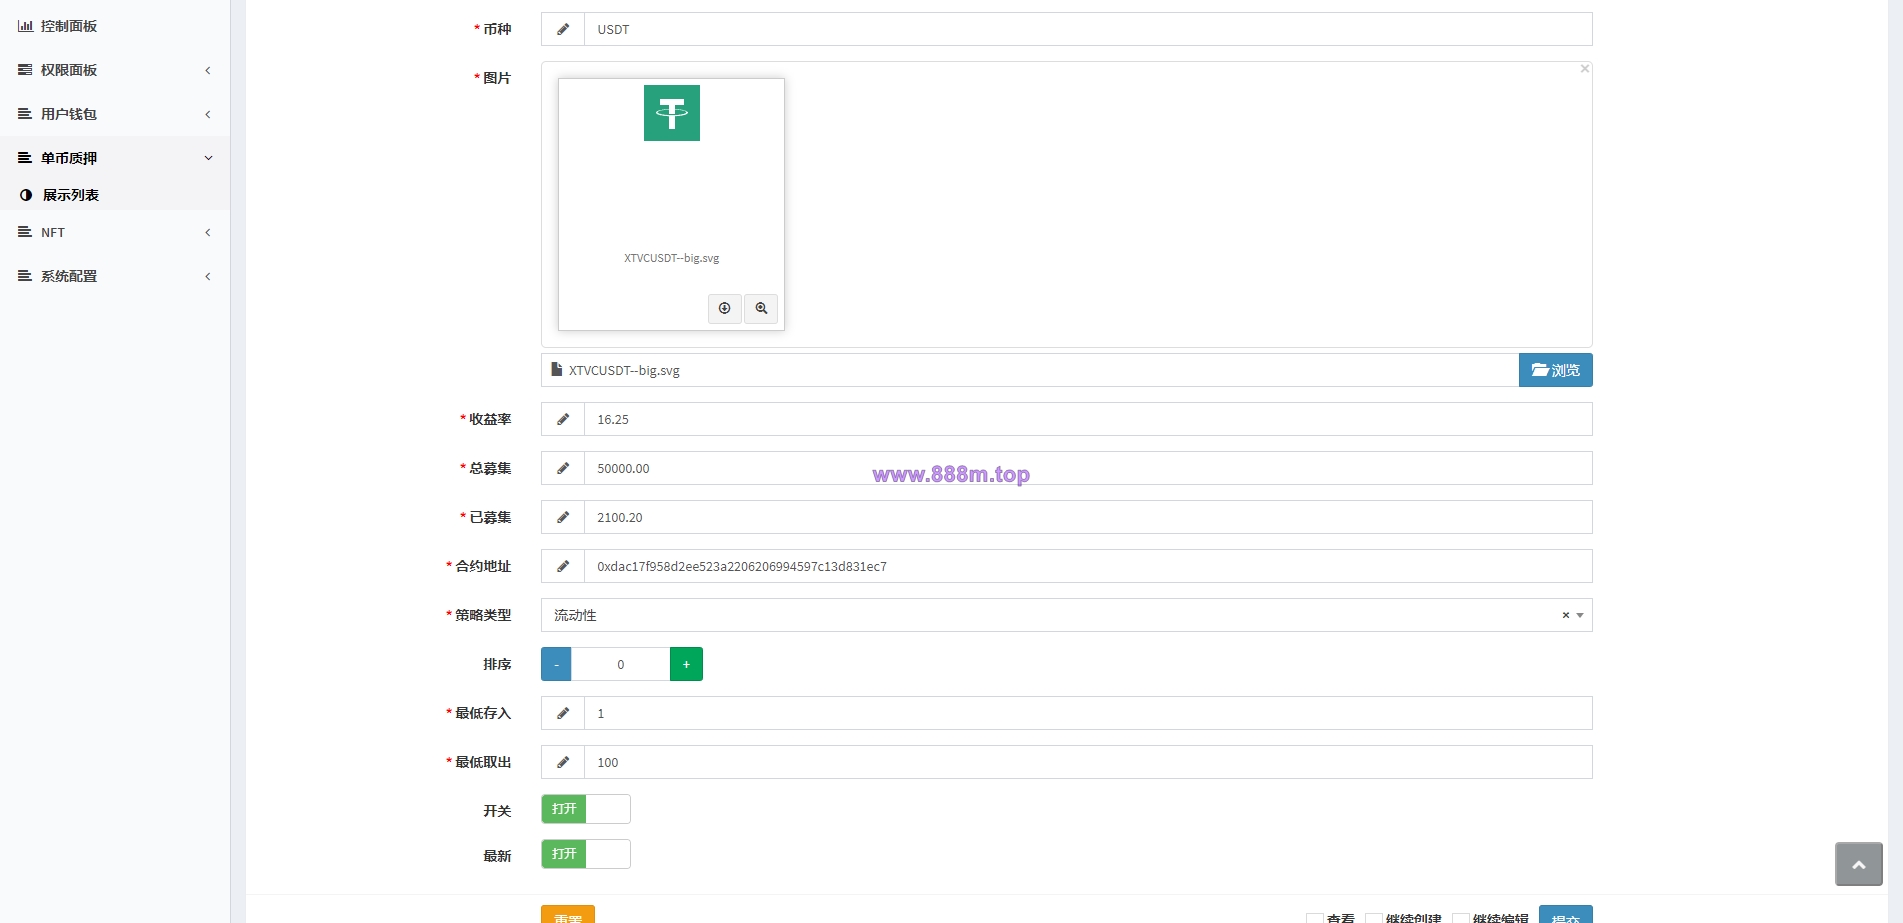Click the pencil icon in 币种 field
Image resolution: width=1903 pixels, height=923 pixels.
[563, 29]
